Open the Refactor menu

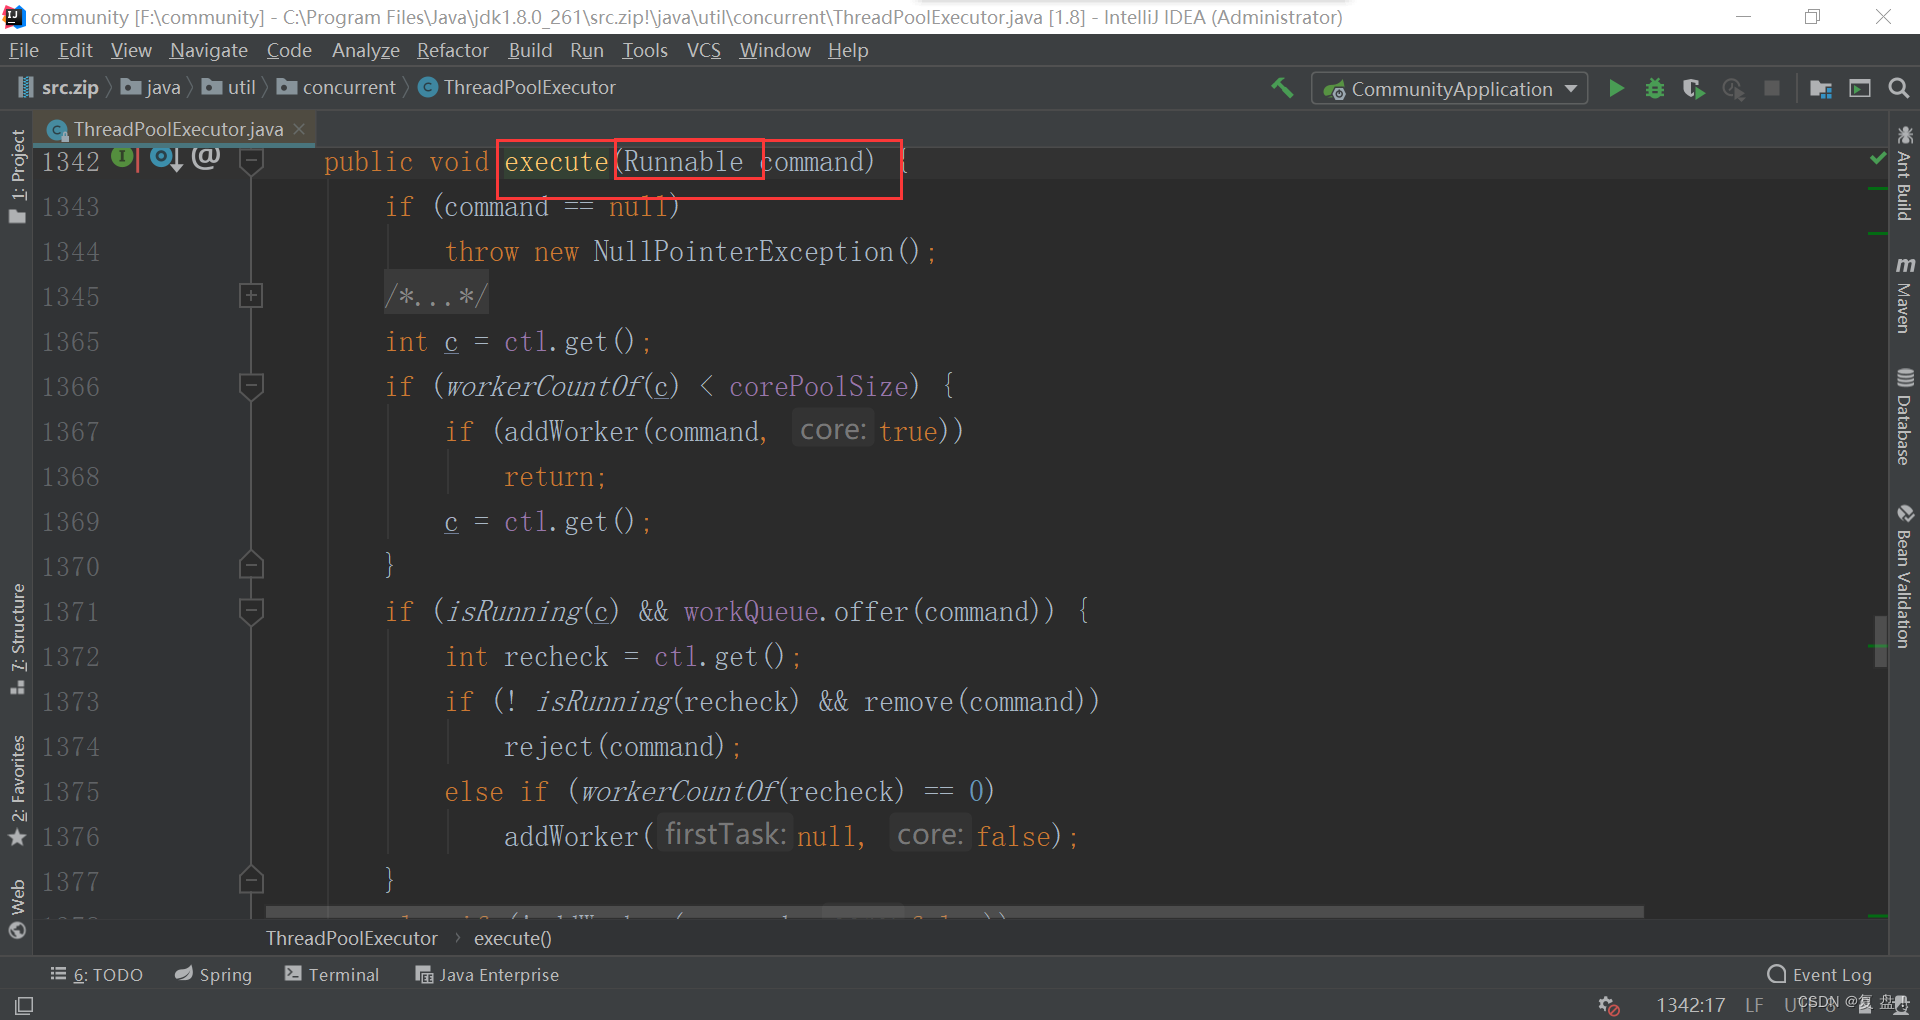click(452, 50)
